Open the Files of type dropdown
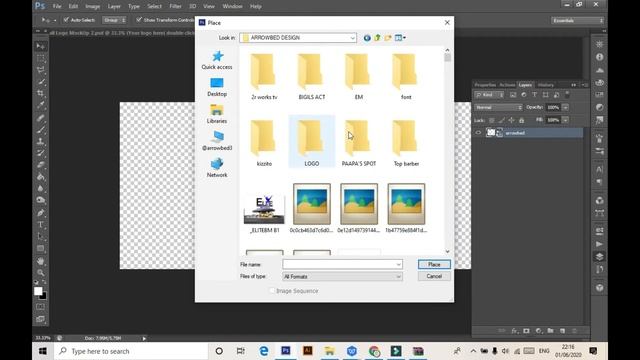The image size is (640, 360). pyautogui.click(x=398, y=277)
